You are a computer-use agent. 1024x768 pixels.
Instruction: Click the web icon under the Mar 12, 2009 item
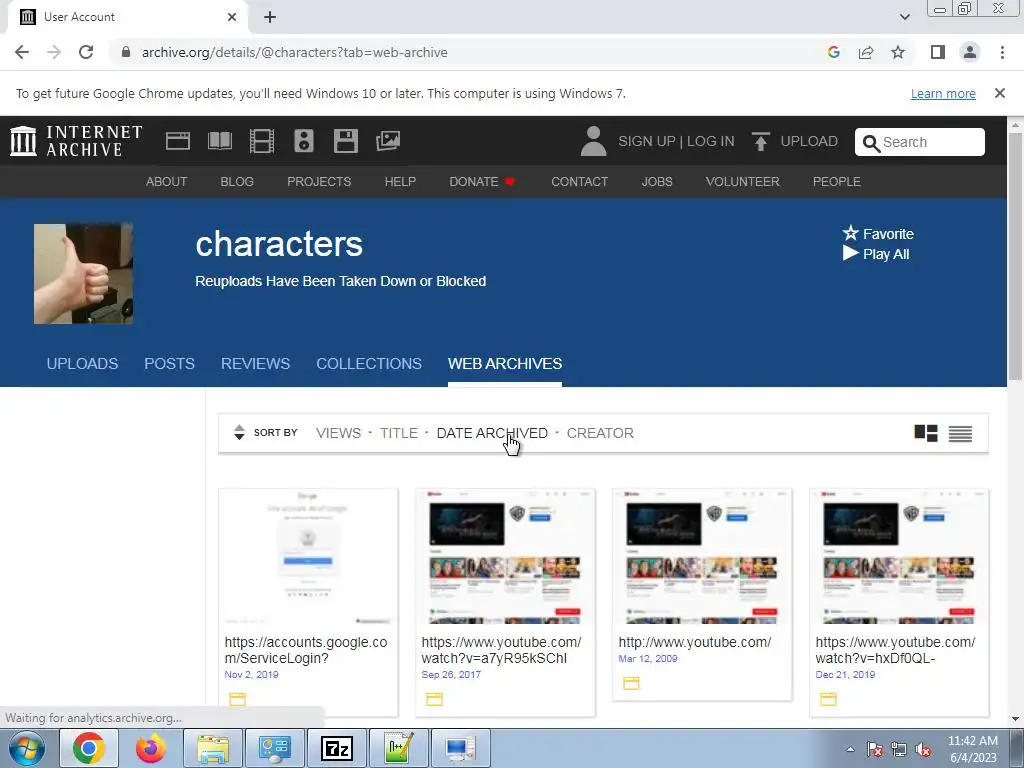(632, 683)
